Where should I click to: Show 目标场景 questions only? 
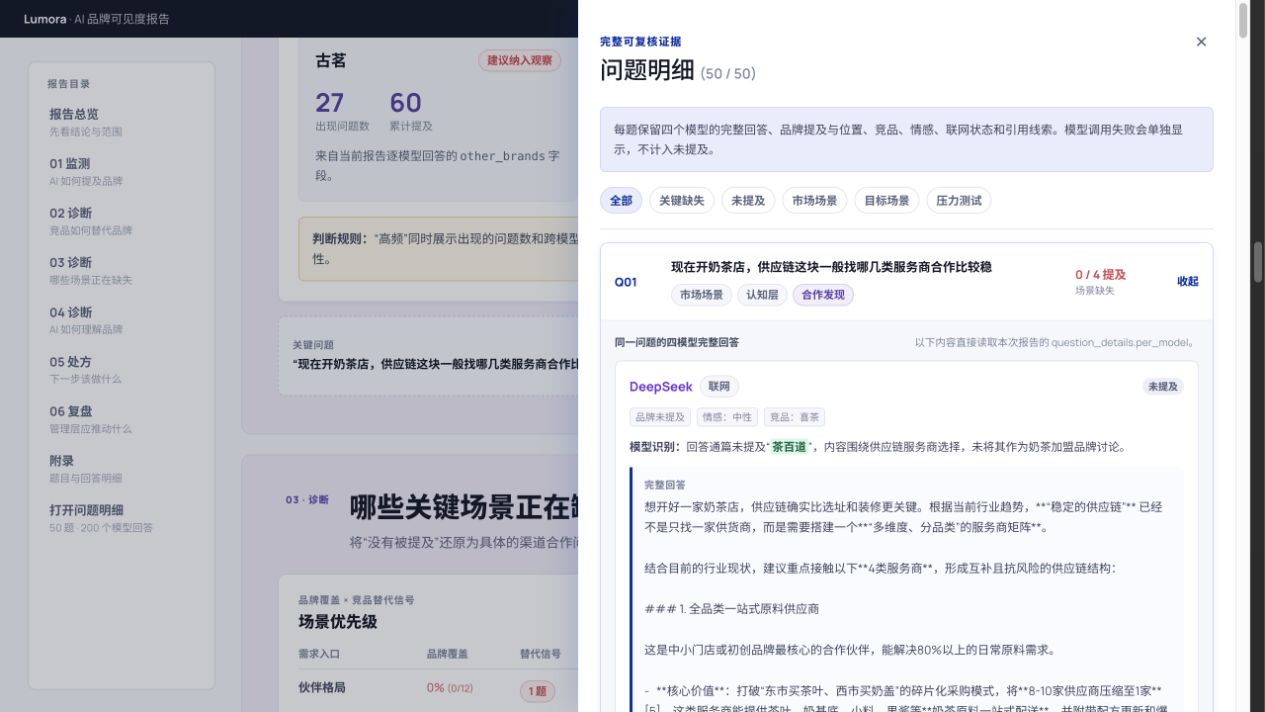coord(887,200)
